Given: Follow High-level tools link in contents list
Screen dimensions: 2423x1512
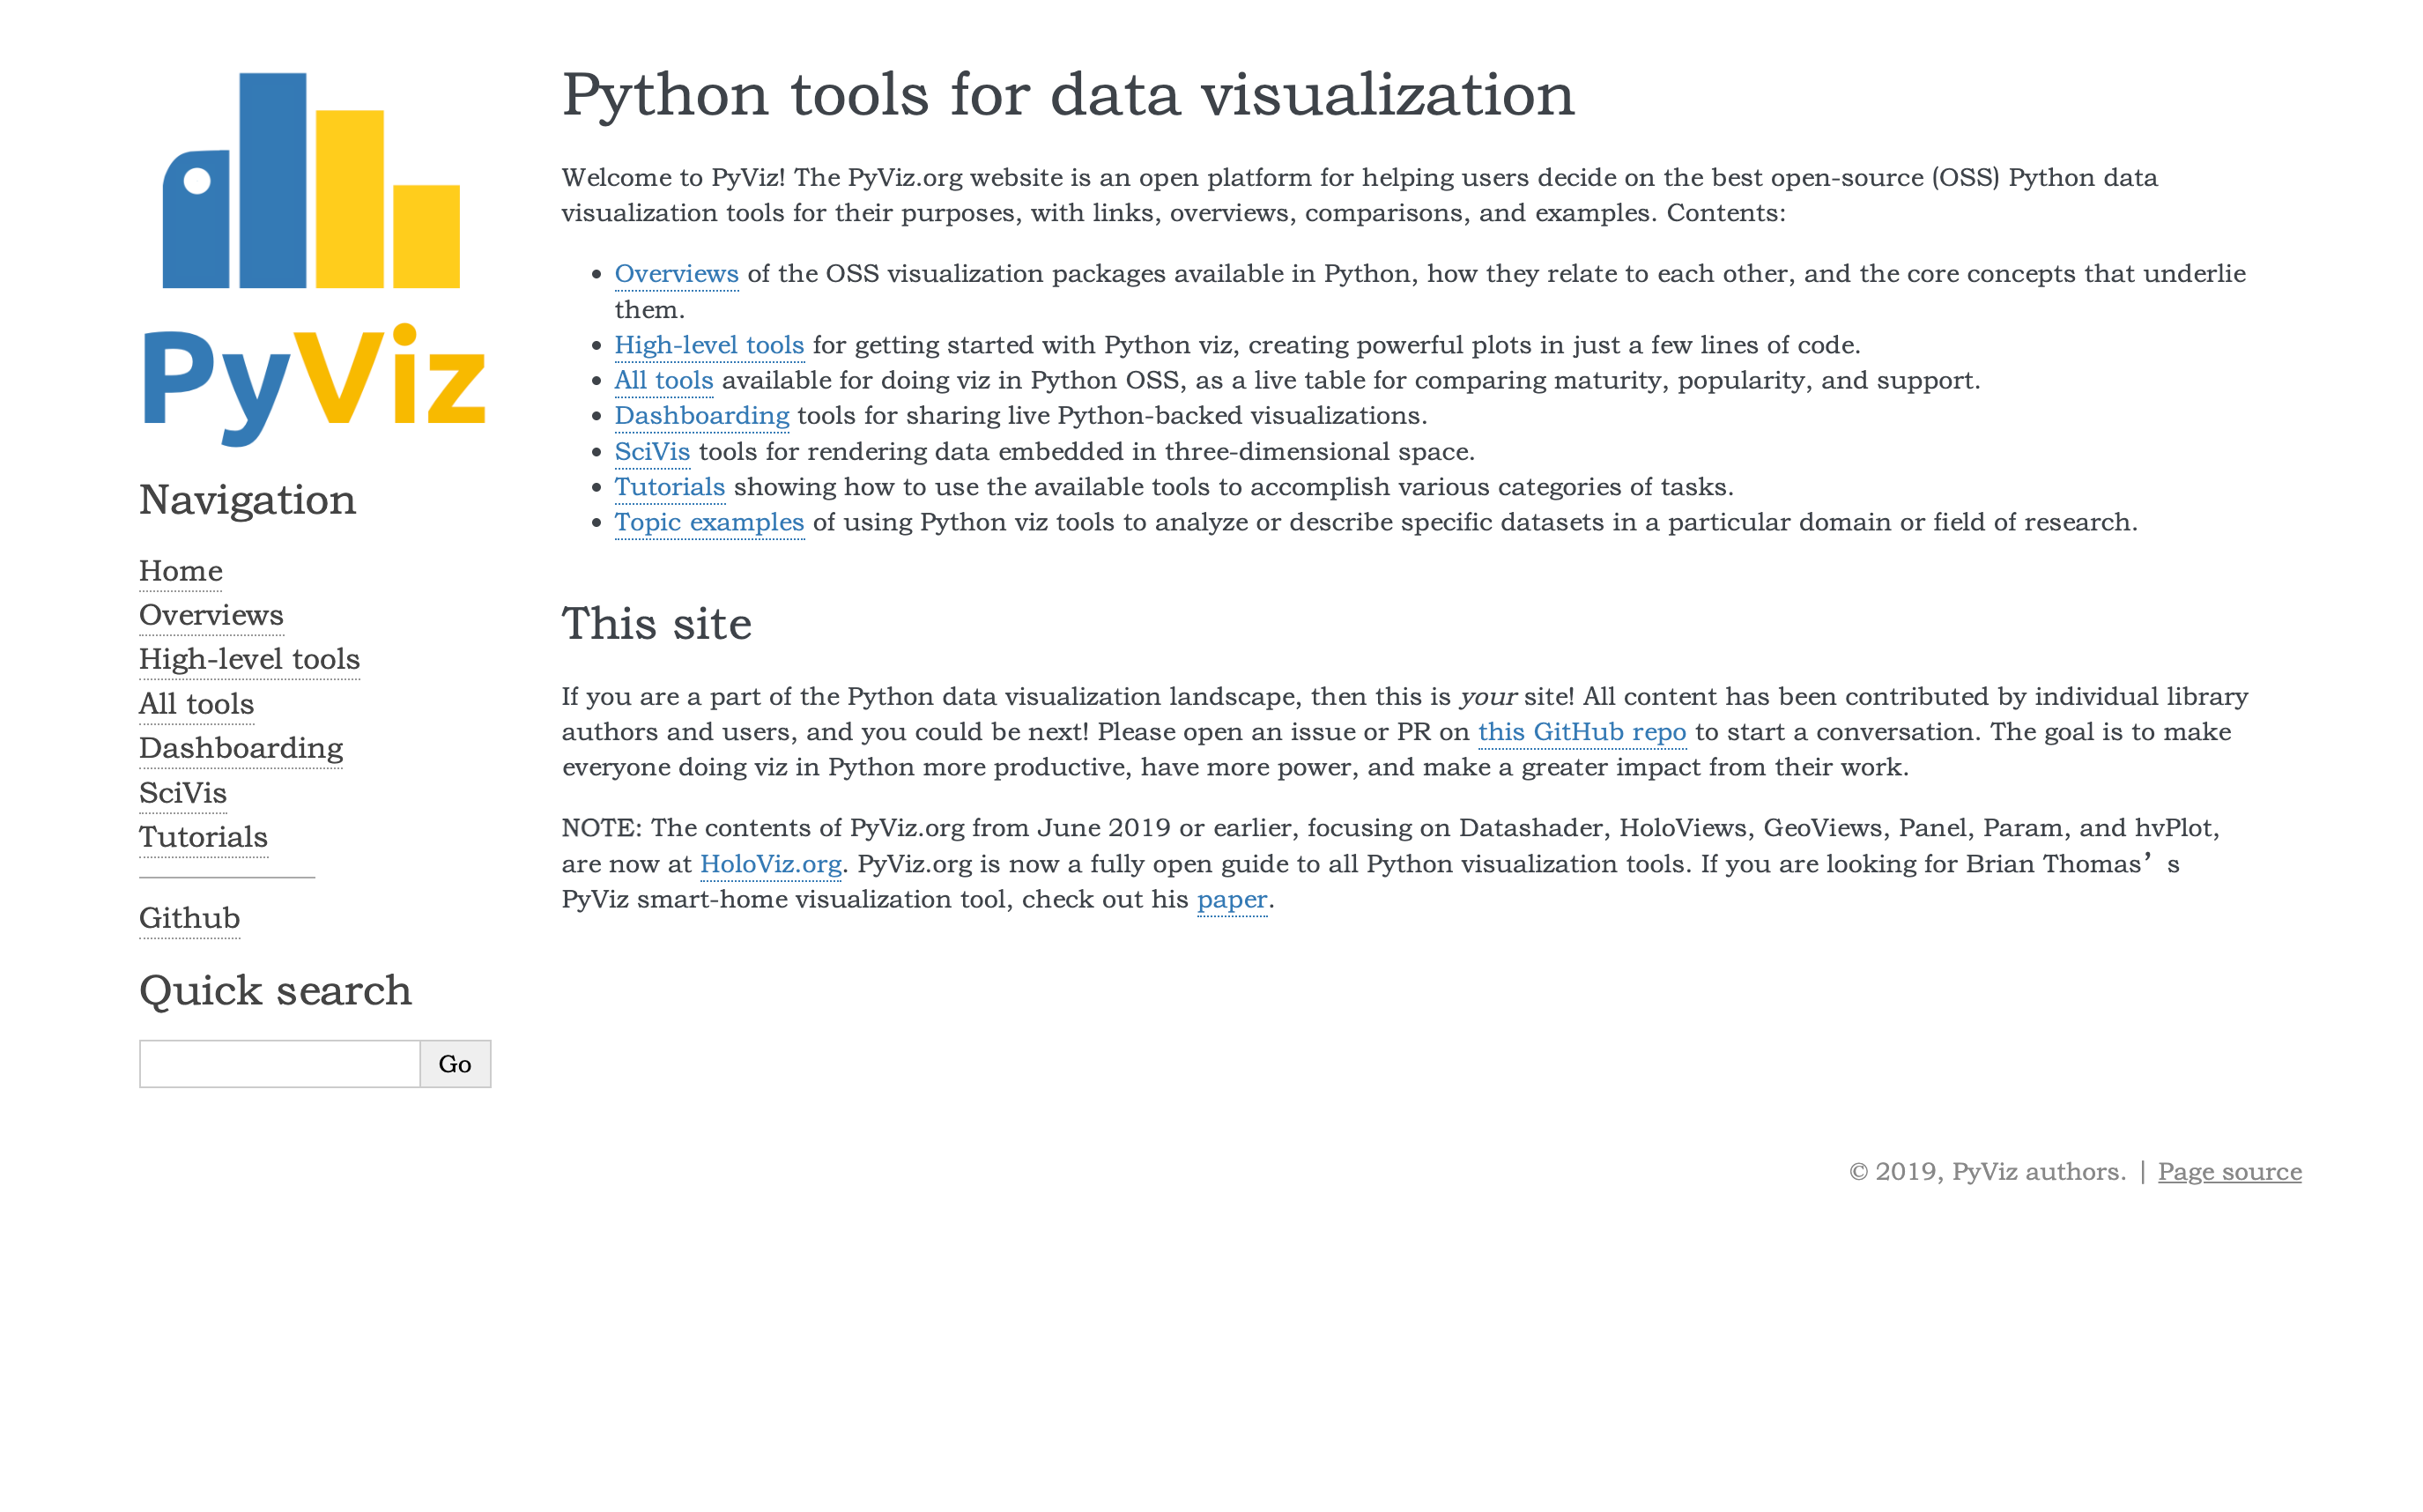Looking at the screenshot, I should point(709,345).
